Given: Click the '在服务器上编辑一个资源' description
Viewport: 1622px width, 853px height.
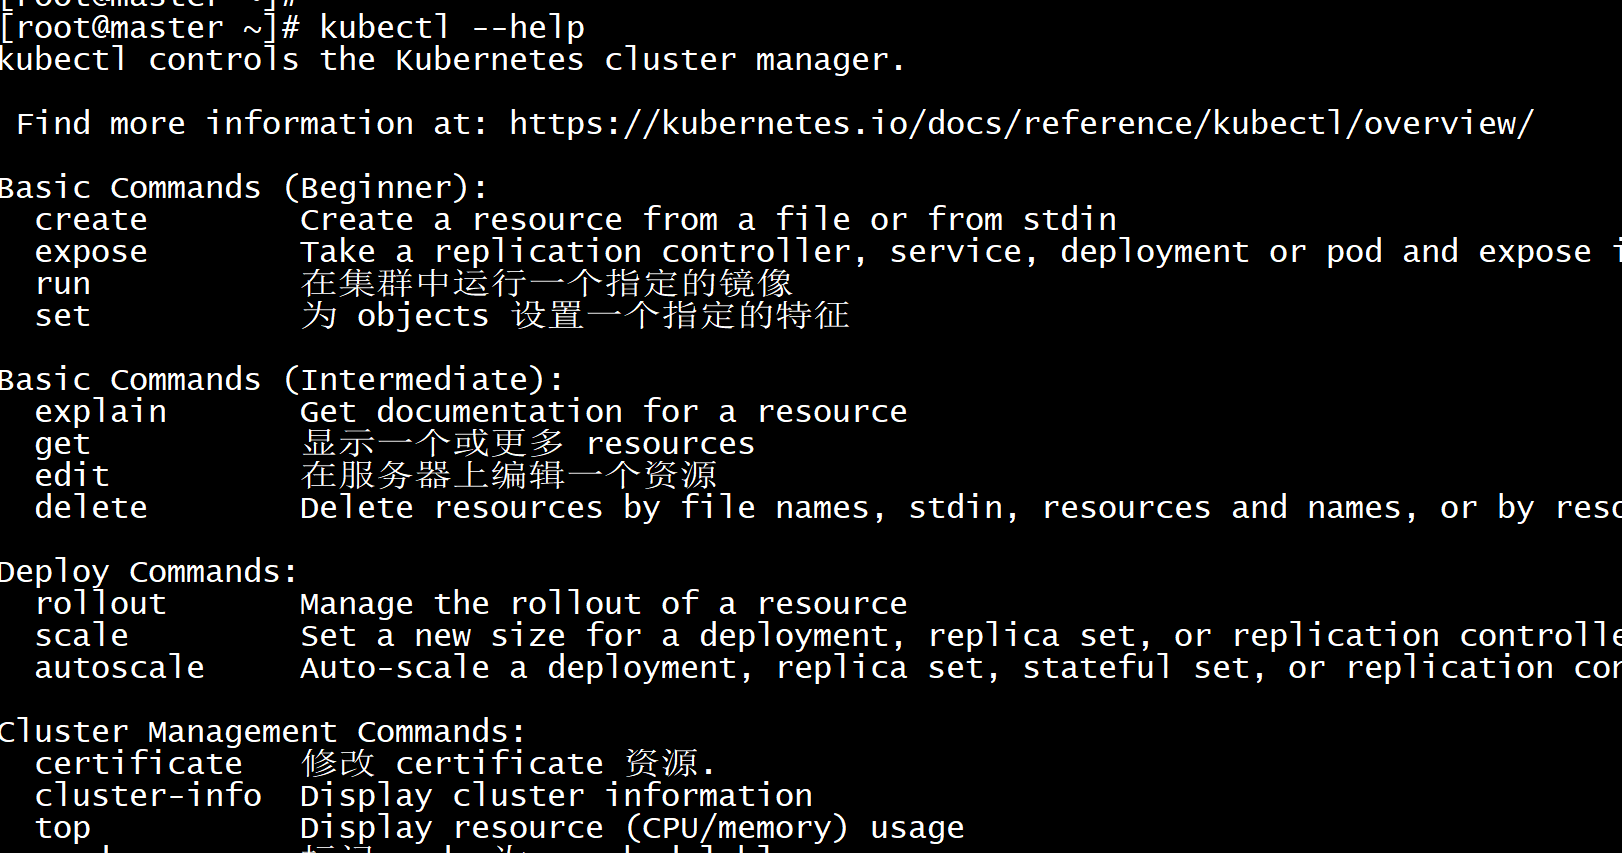Looking at the screenshot, I should 509,475.
